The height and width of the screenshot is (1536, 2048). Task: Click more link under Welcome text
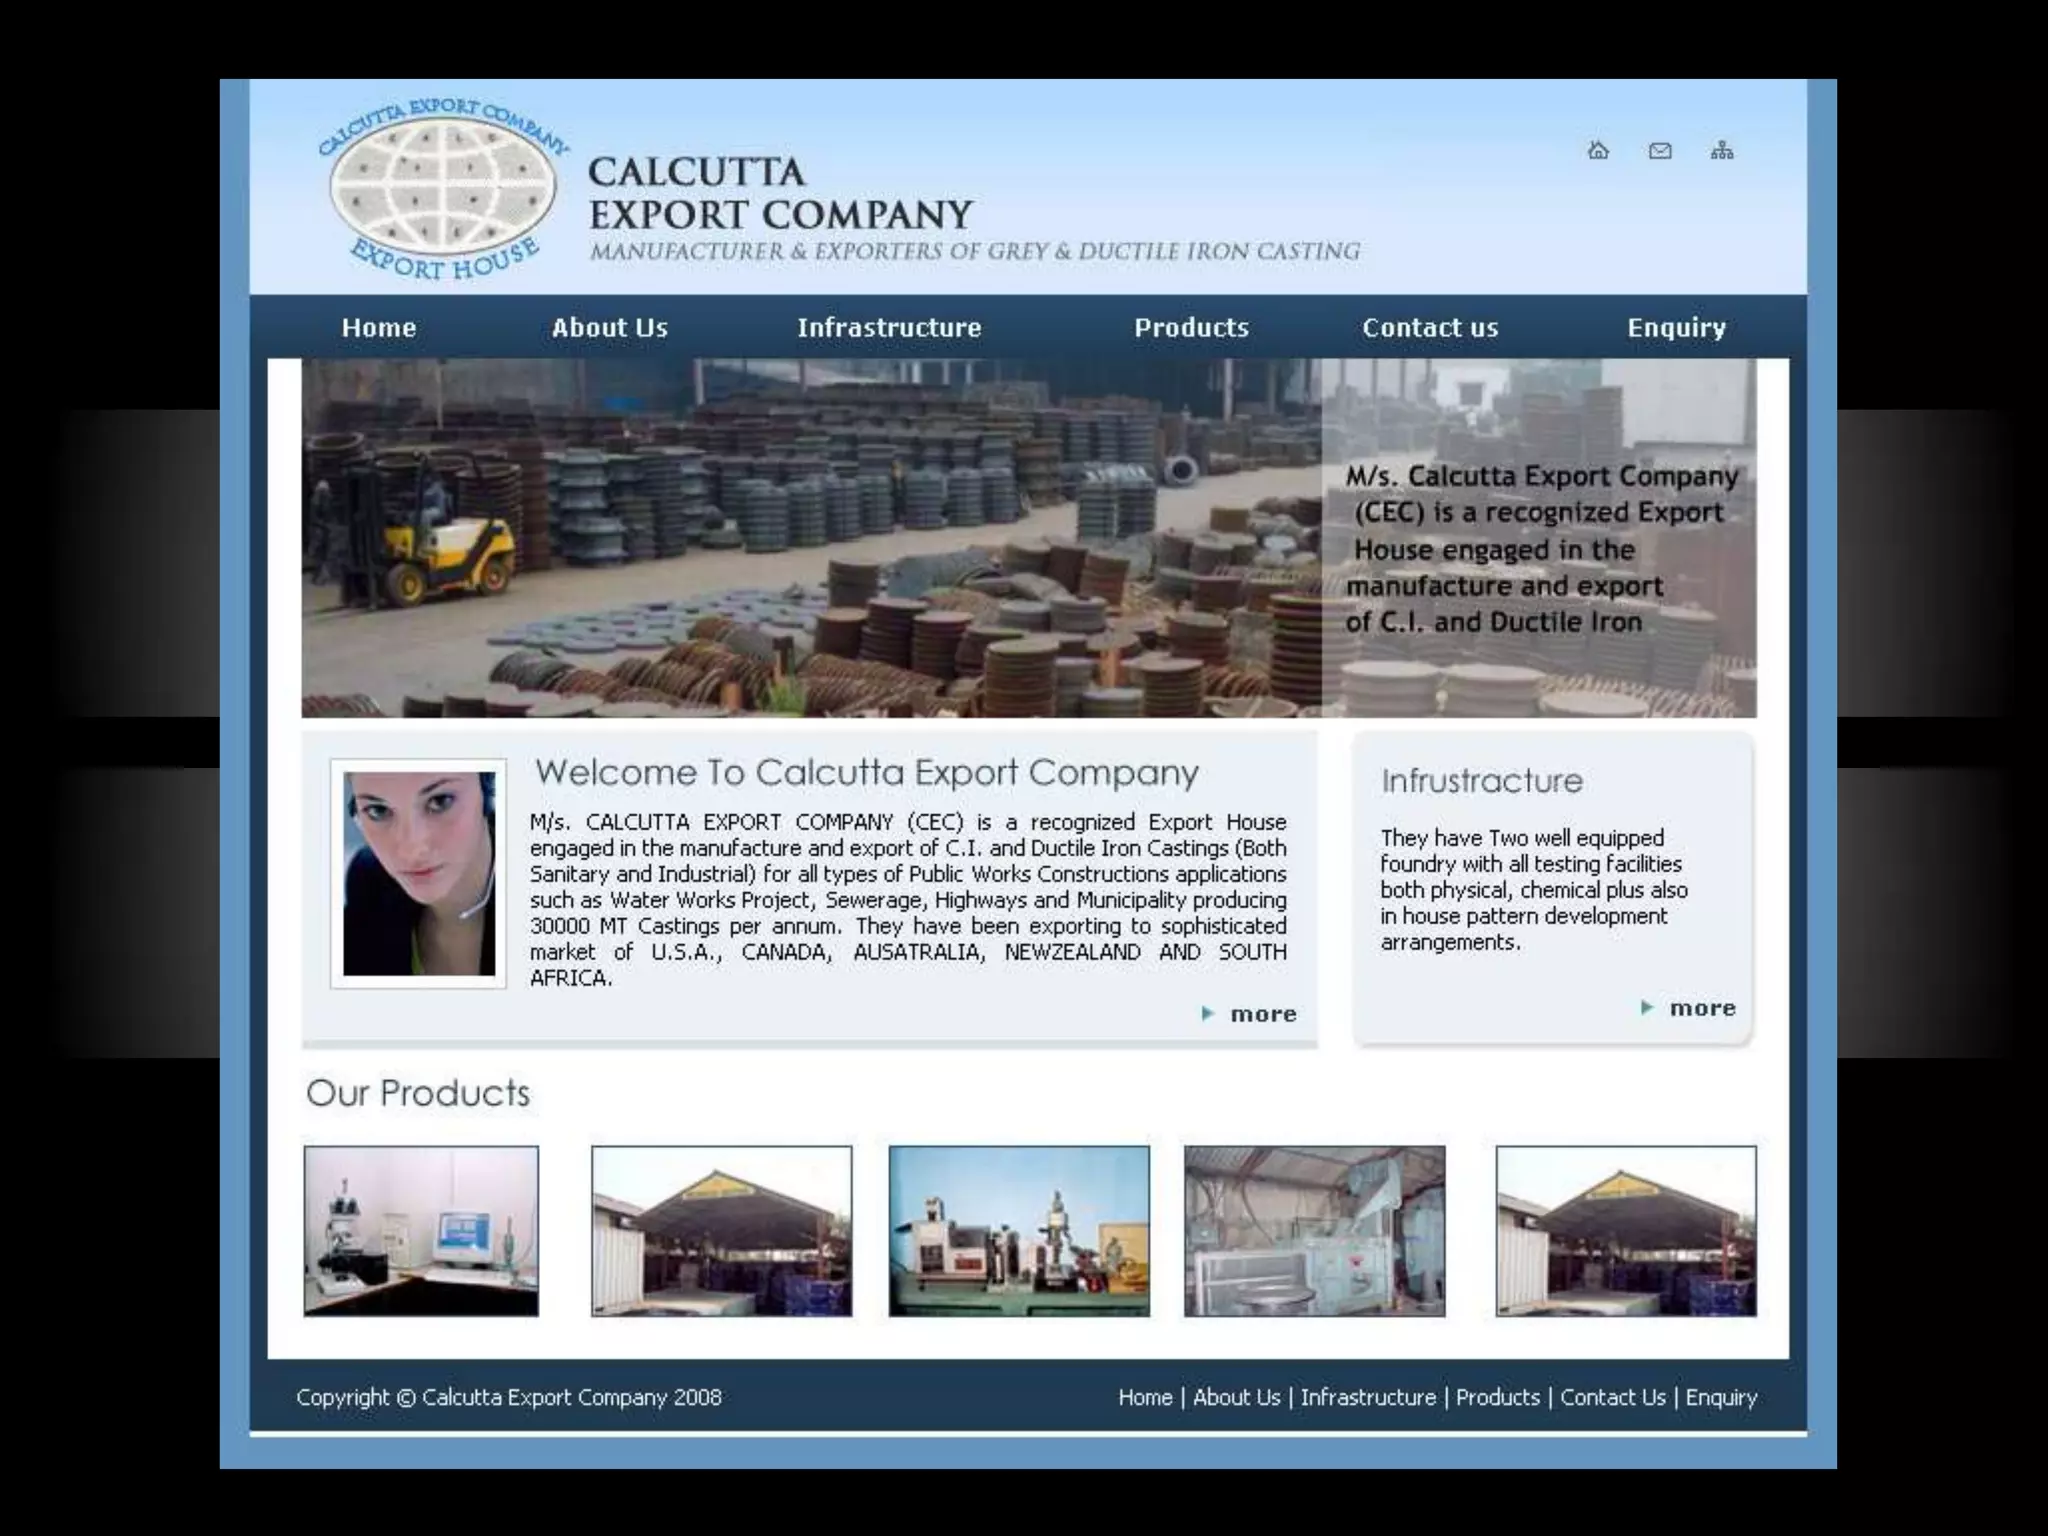pos(1263,1014)
